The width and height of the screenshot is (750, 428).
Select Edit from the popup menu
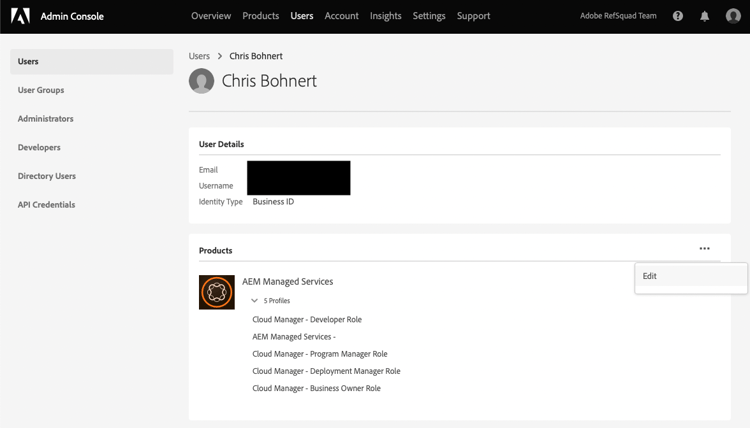tap(651, 277)
